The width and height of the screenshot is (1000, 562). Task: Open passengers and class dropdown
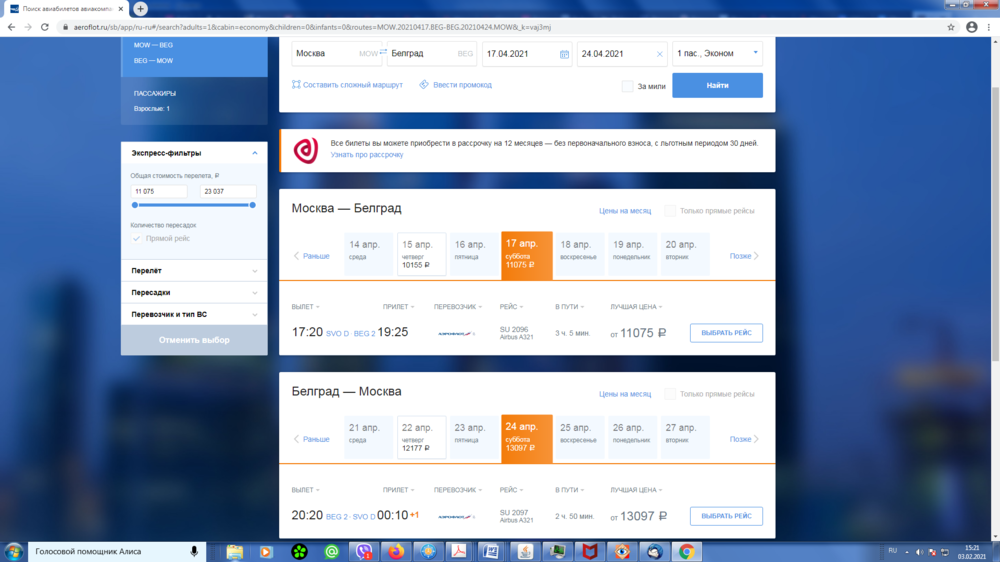point(717,52)
